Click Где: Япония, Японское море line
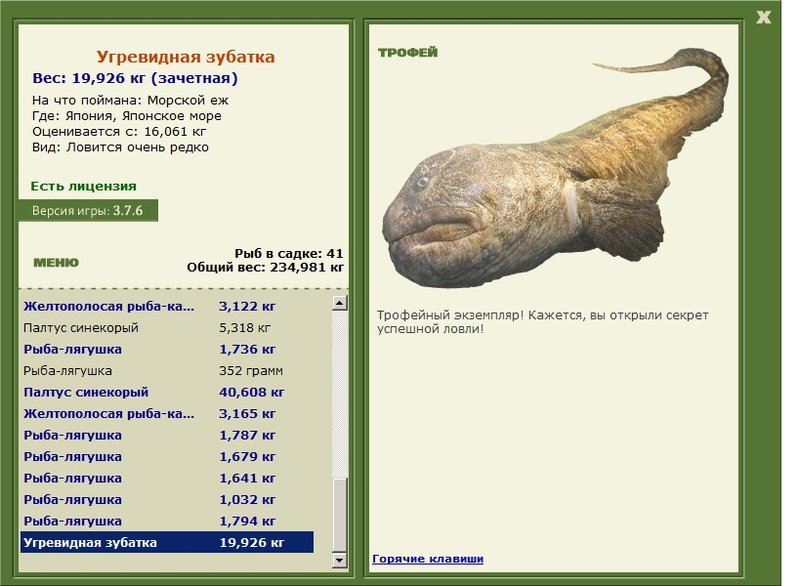 point(127,116)
